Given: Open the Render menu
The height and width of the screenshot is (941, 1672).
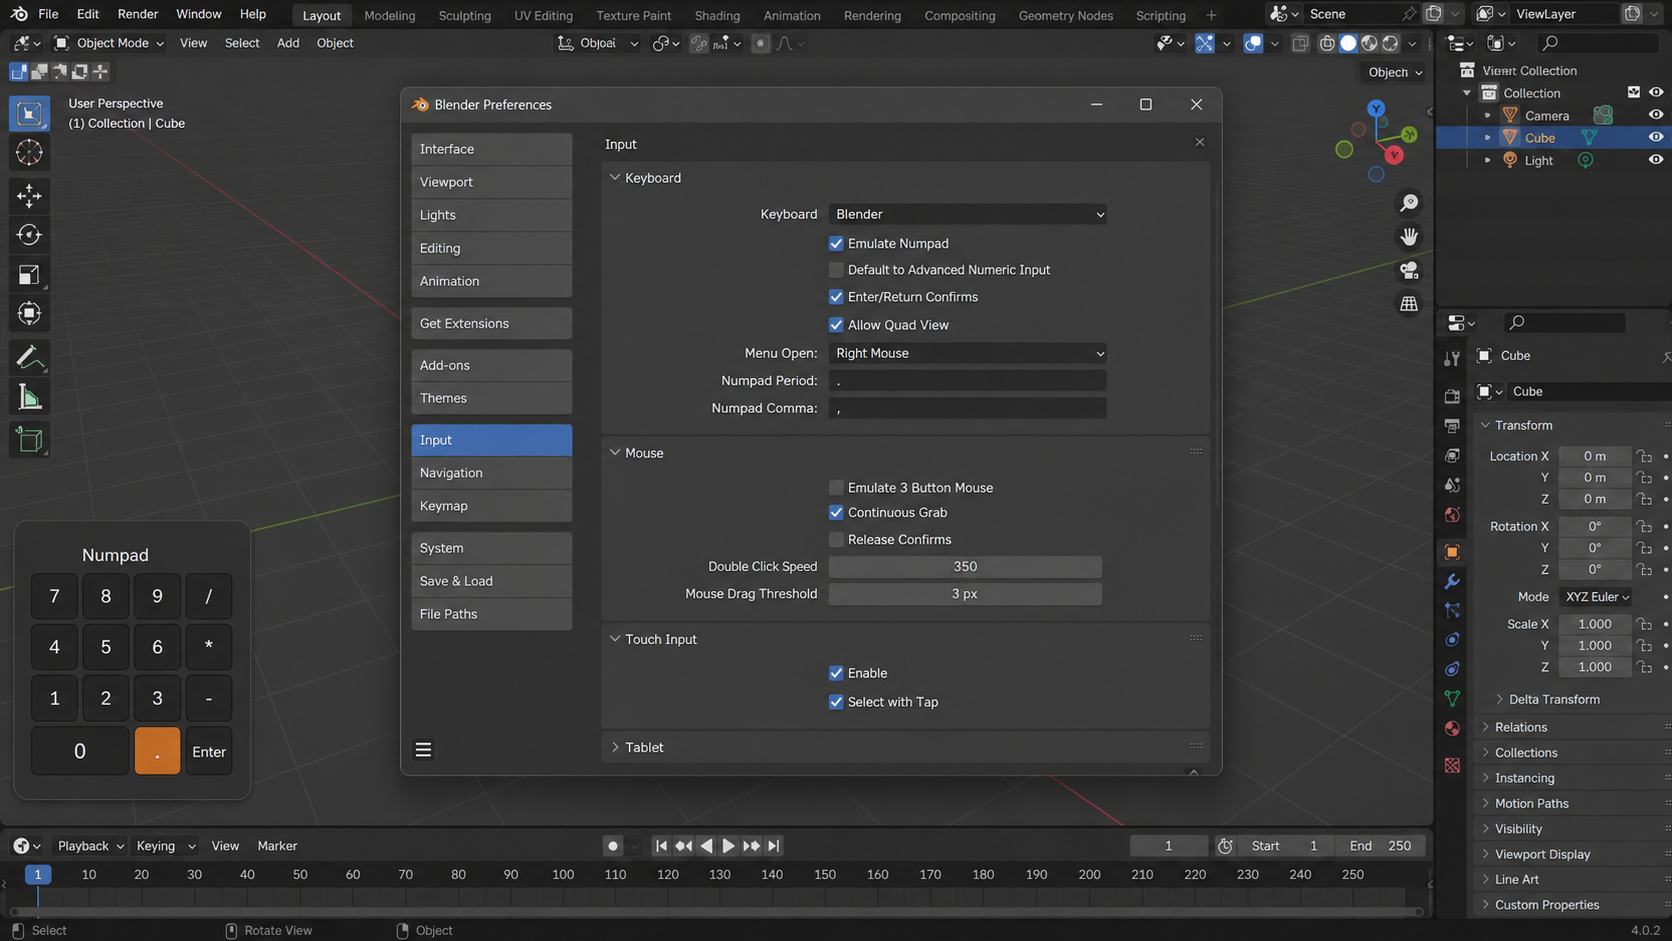Looking at the screenshot, I should click(138, 14).
